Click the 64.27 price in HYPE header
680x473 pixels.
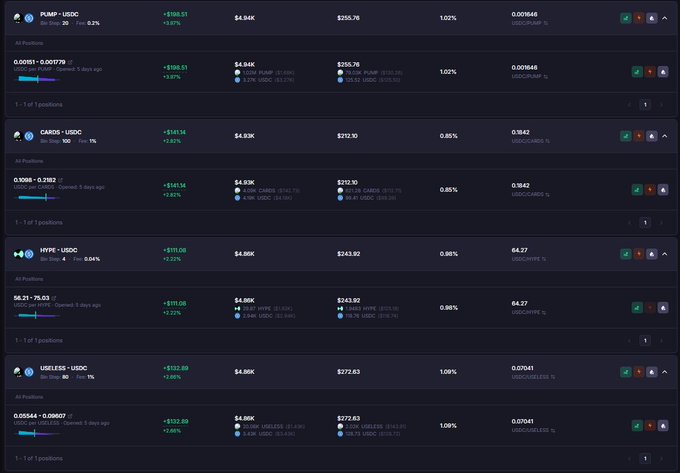point(520,250)
